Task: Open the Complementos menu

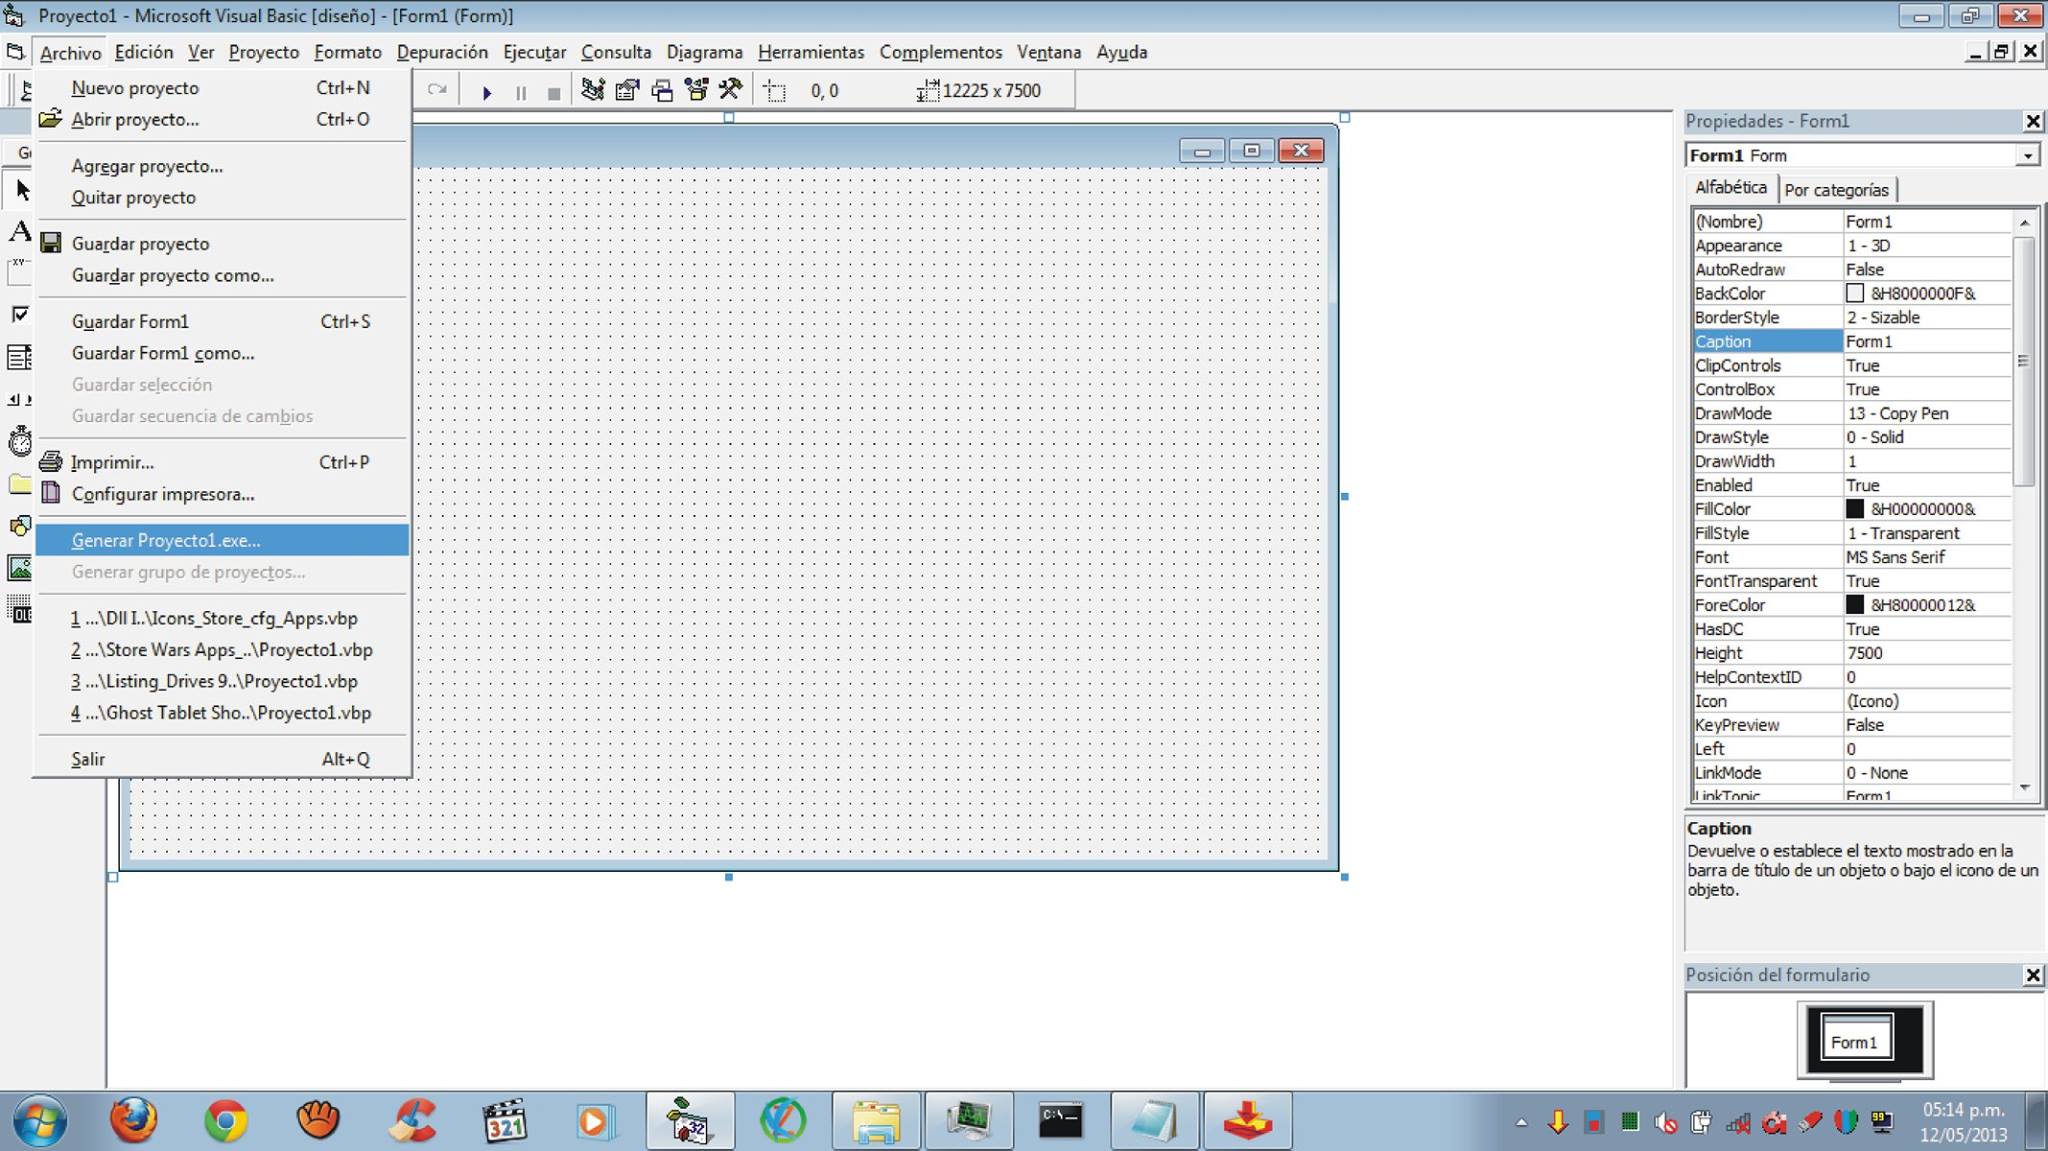Action: point(940,52)
